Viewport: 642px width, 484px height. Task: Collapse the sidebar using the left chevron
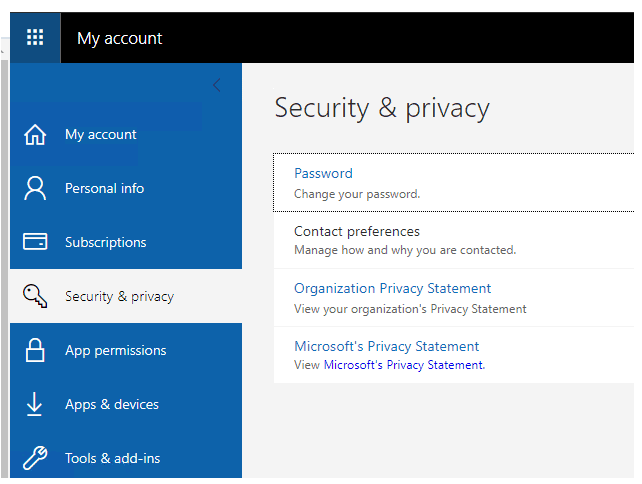(x=217, y=85)
